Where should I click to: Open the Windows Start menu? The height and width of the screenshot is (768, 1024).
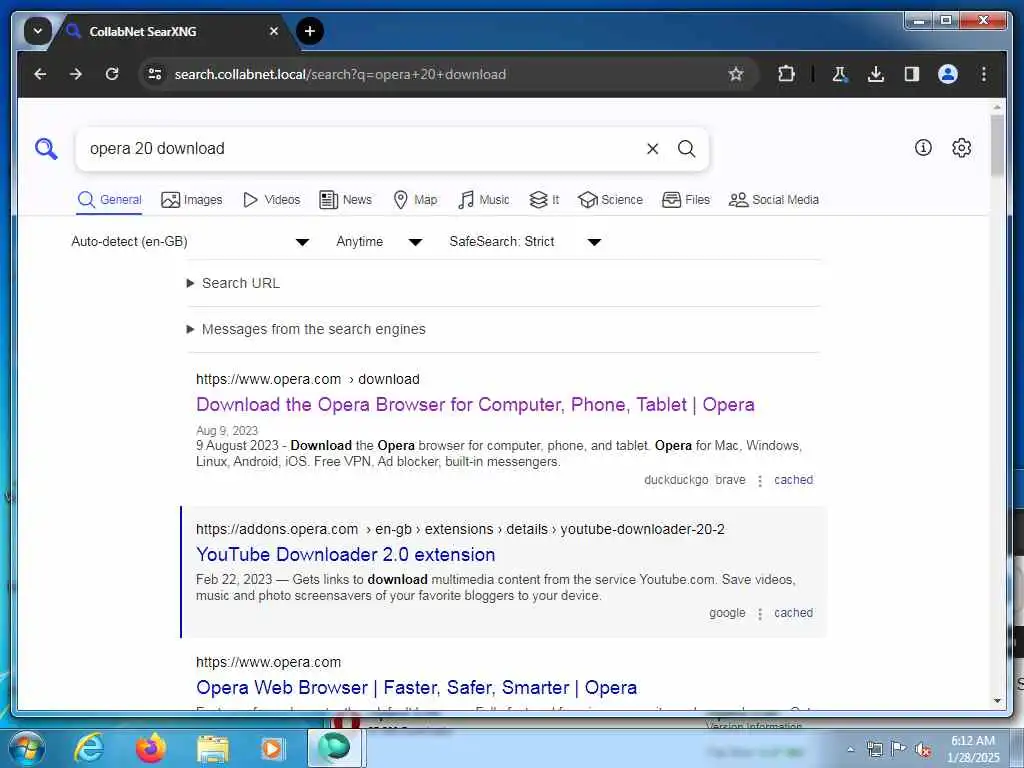25,748
